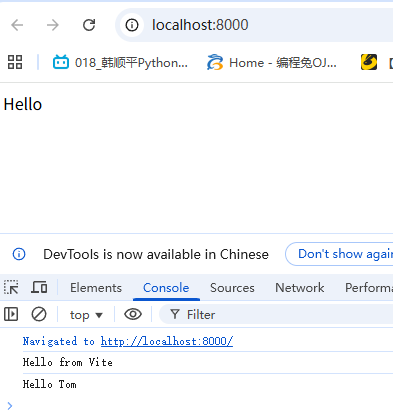Open the top JavaScript context dropdown

tap(86, 315)
